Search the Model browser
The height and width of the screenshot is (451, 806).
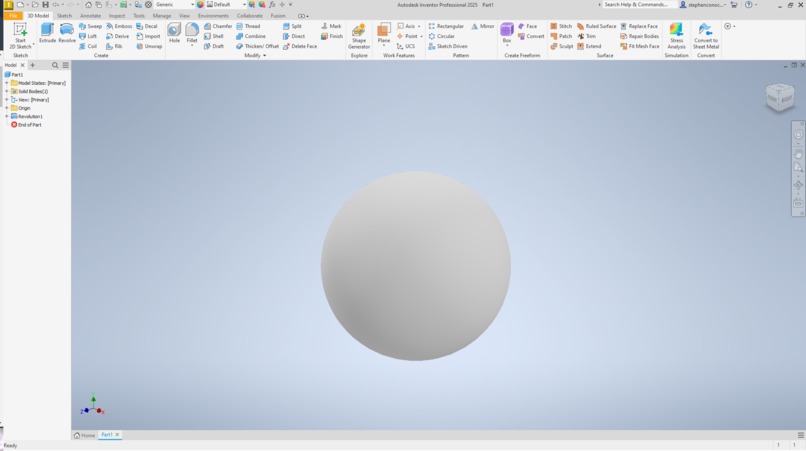pos(55,65)
